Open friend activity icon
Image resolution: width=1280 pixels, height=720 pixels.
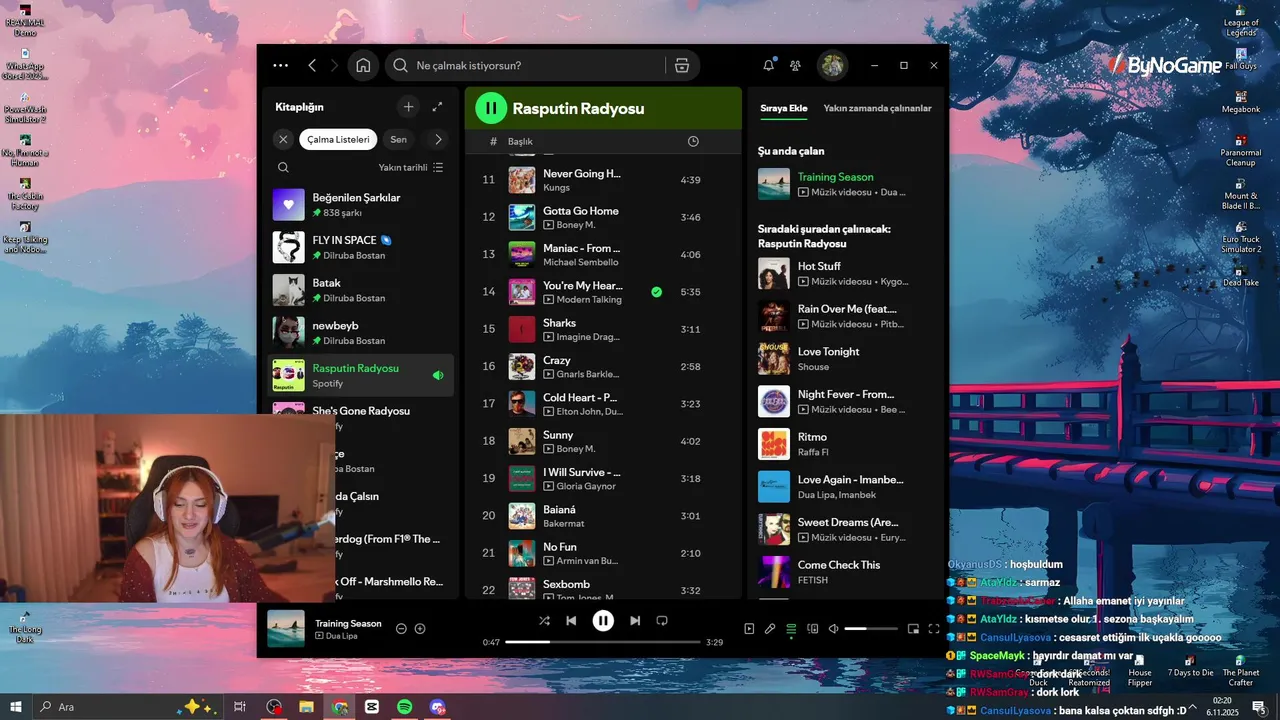tap(795, 65)
